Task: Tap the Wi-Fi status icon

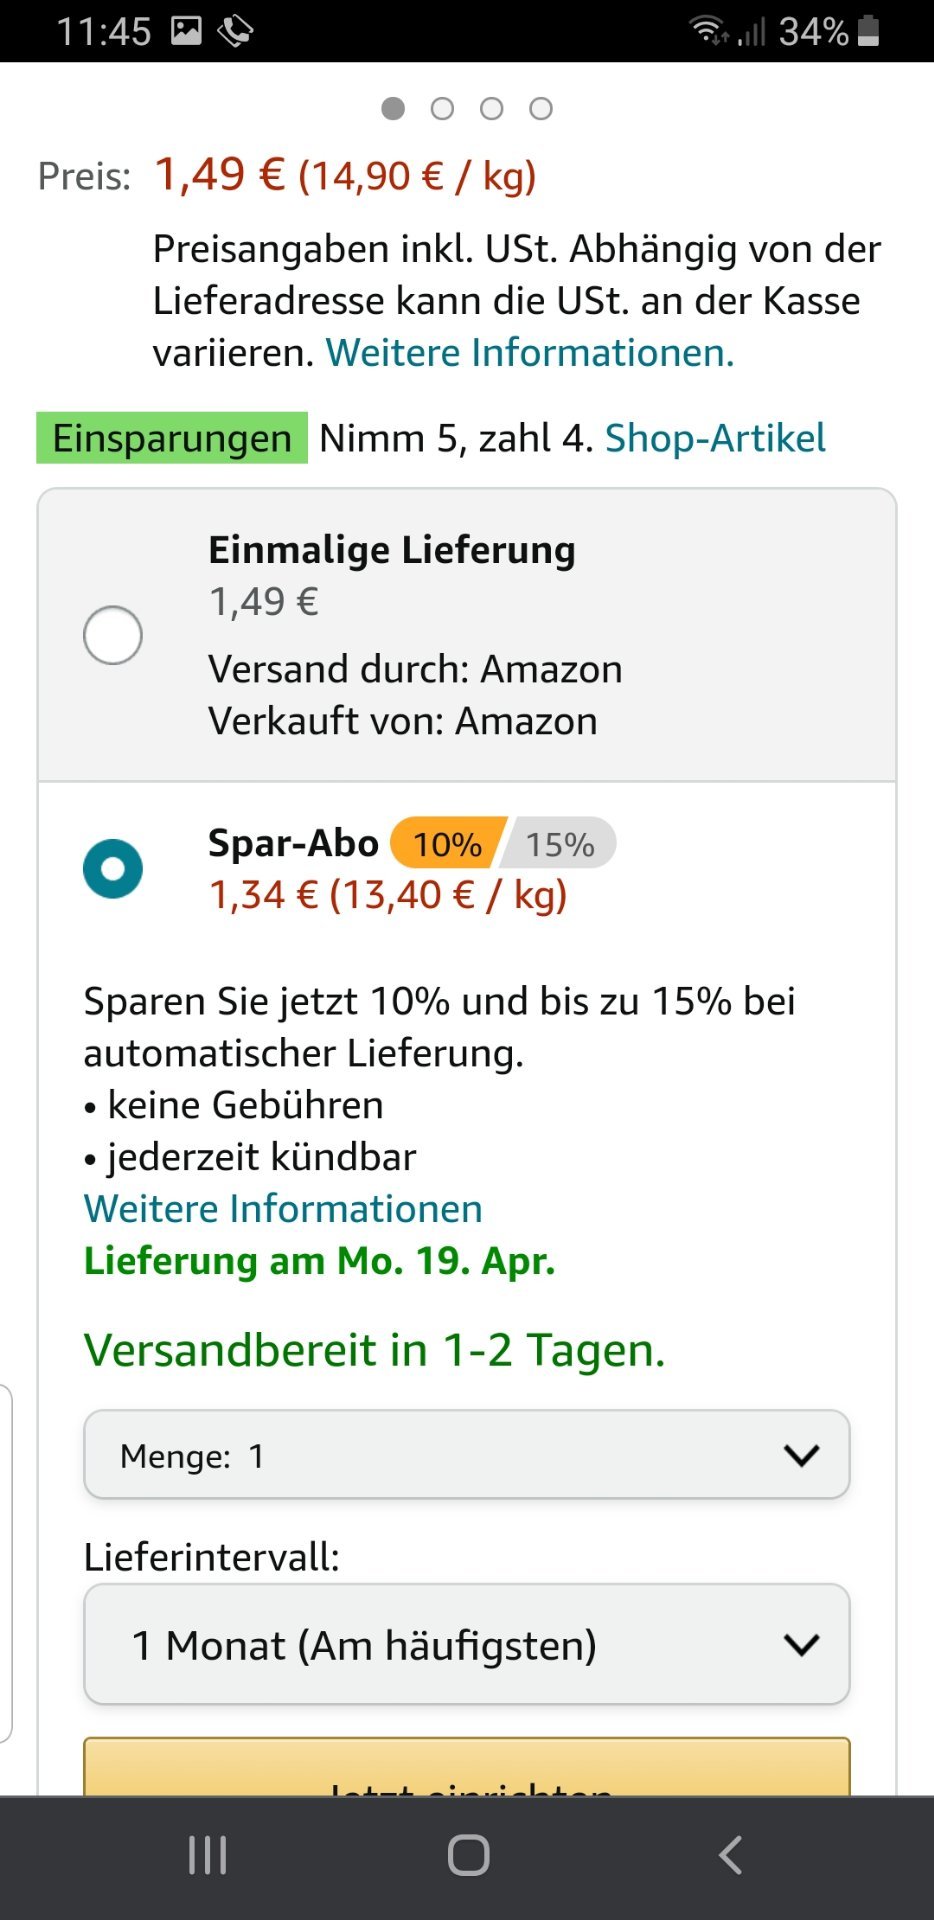Action: 709,31
